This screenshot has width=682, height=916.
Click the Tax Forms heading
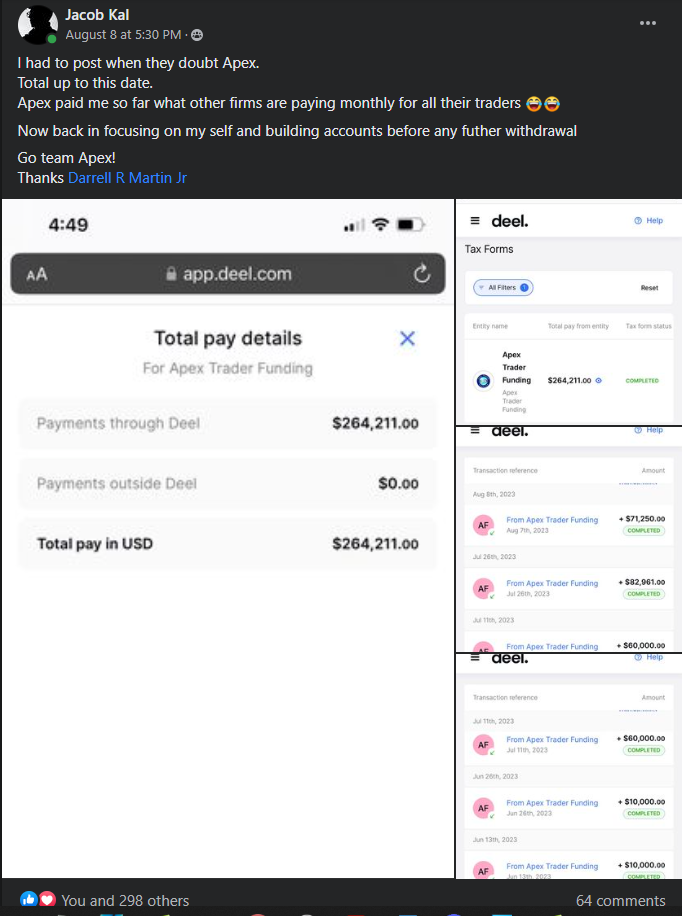click(489, 249)
